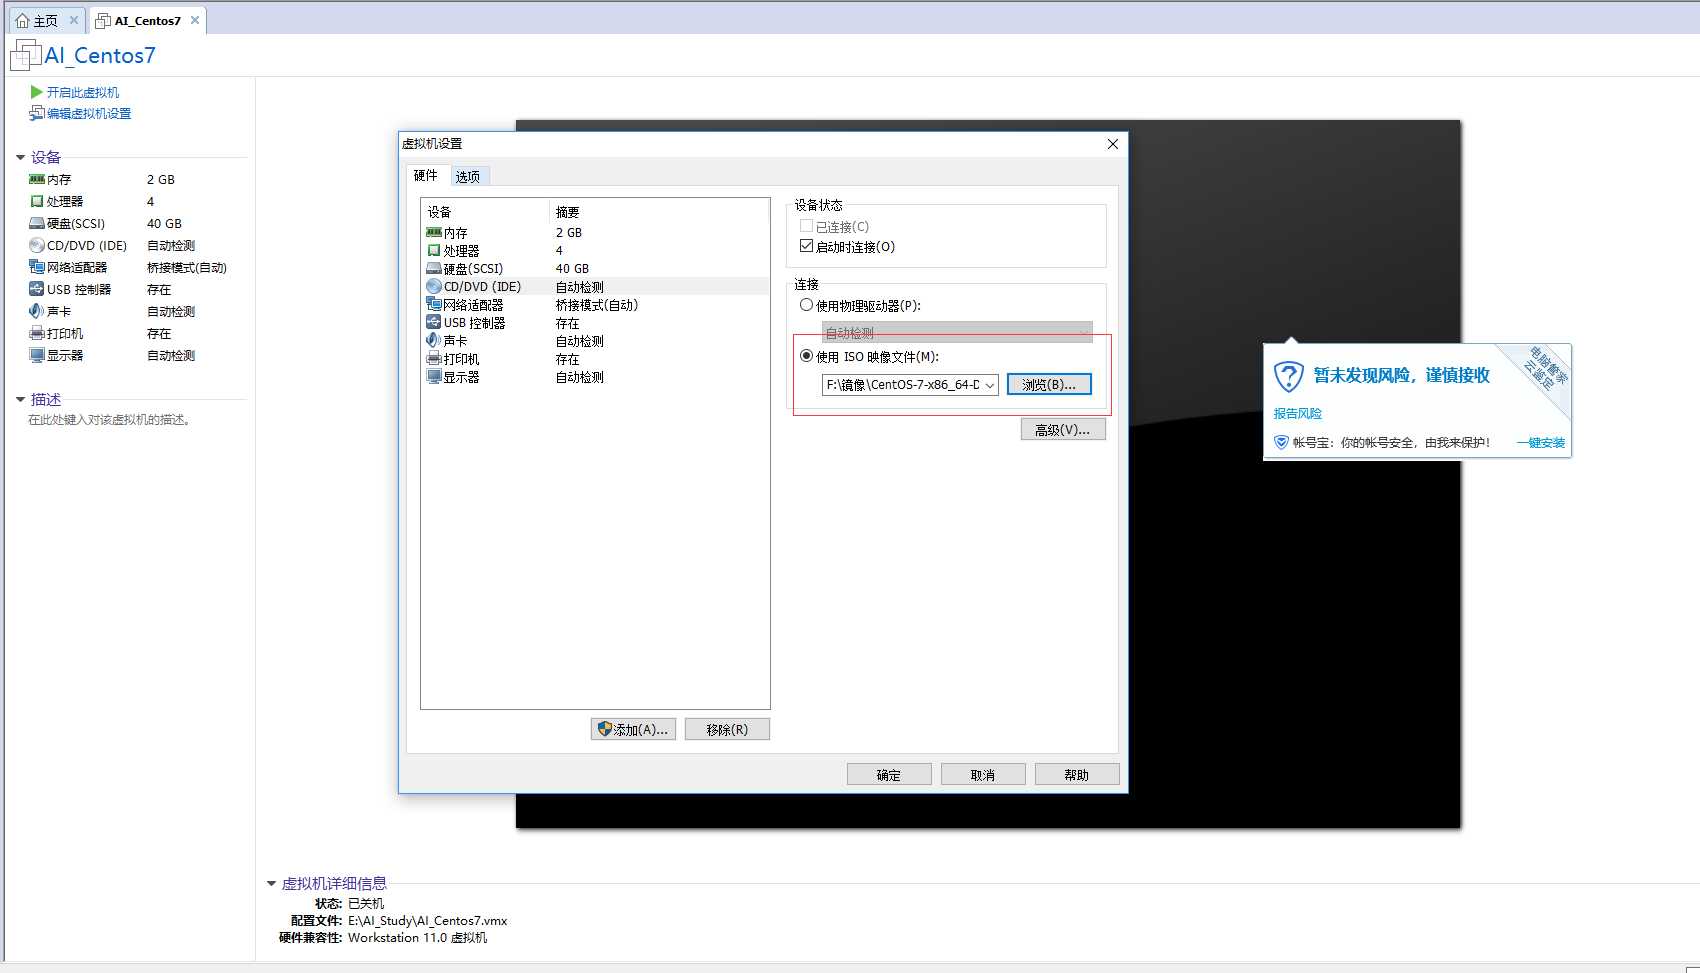This screenshot has width=1700, height=973.
Task: Close the AI_Centos7 tab
Action: pos(195,20)
